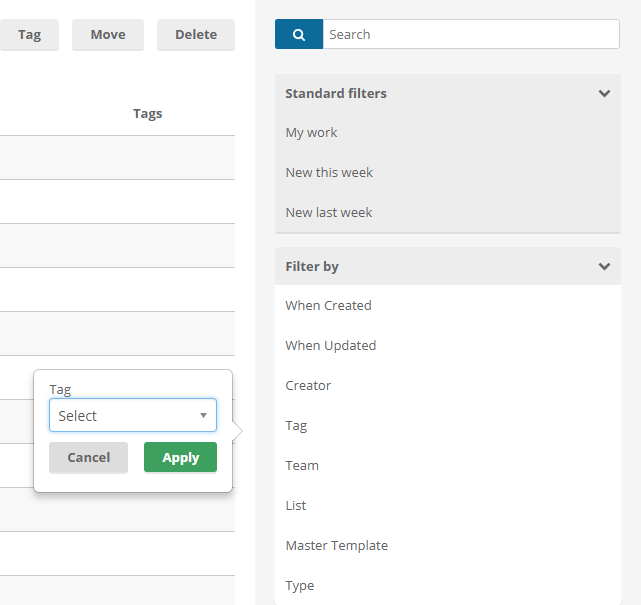Click the Move button
The width and height of the screenshot is (641, 605).
pyautogui.click(x=108, y=35)
